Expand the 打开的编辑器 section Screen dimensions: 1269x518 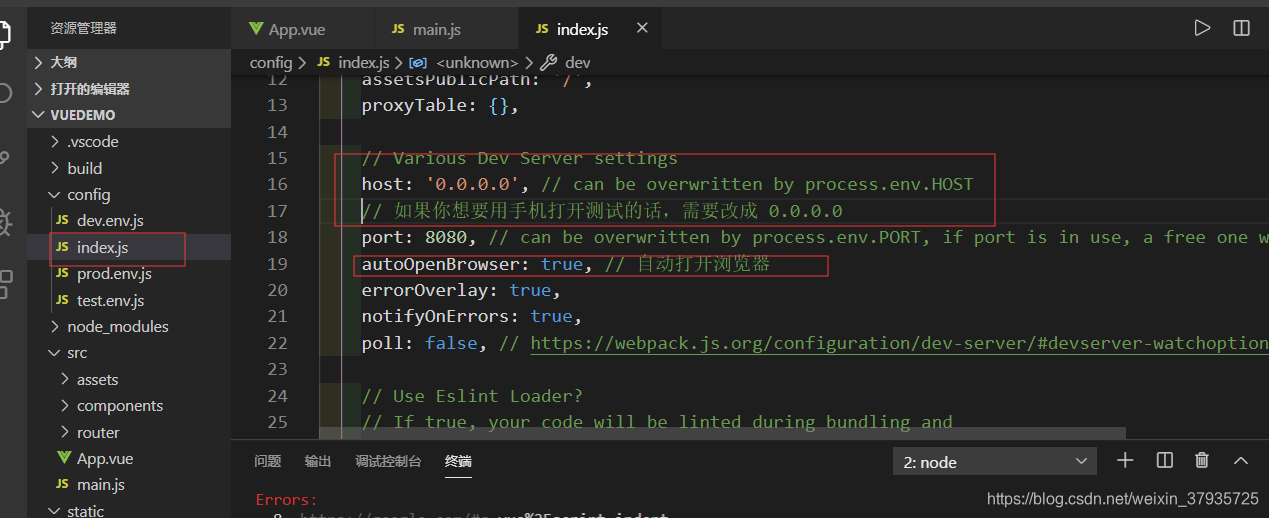click(x=130, y=89)
